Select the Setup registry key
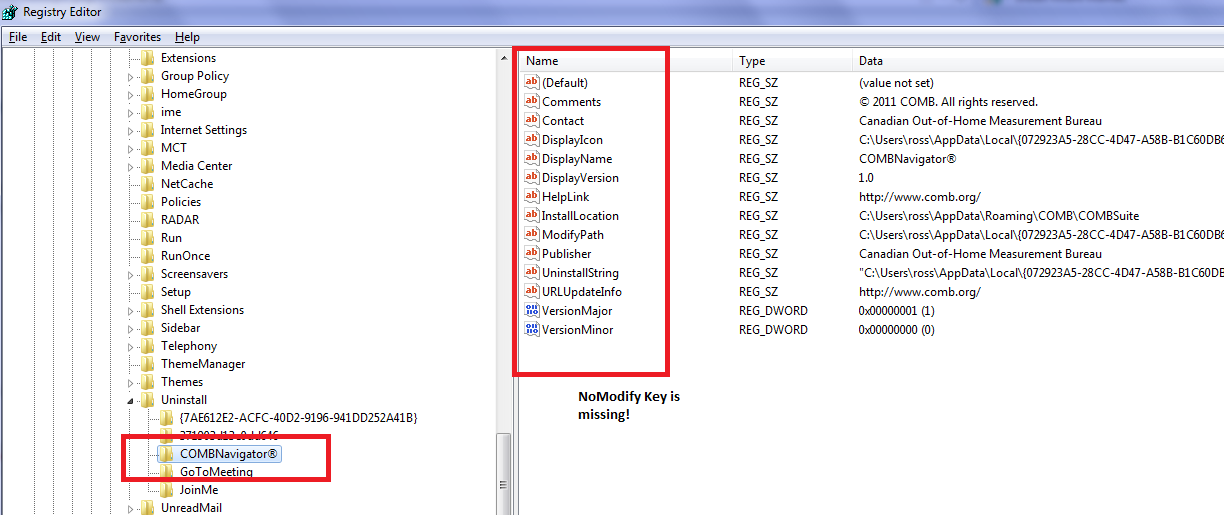The image size is (1224, 515). point(176,292)
